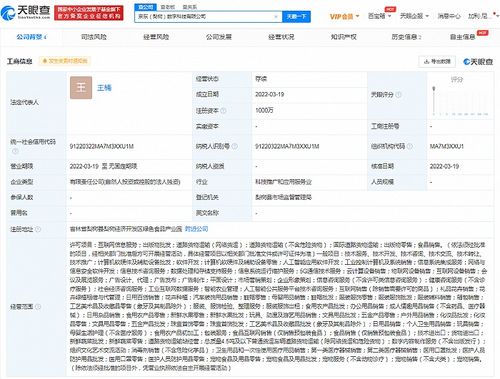Screen dimensions: 500x379
Task: Open info icon next to 注册地址
Action: pos(38,229)
